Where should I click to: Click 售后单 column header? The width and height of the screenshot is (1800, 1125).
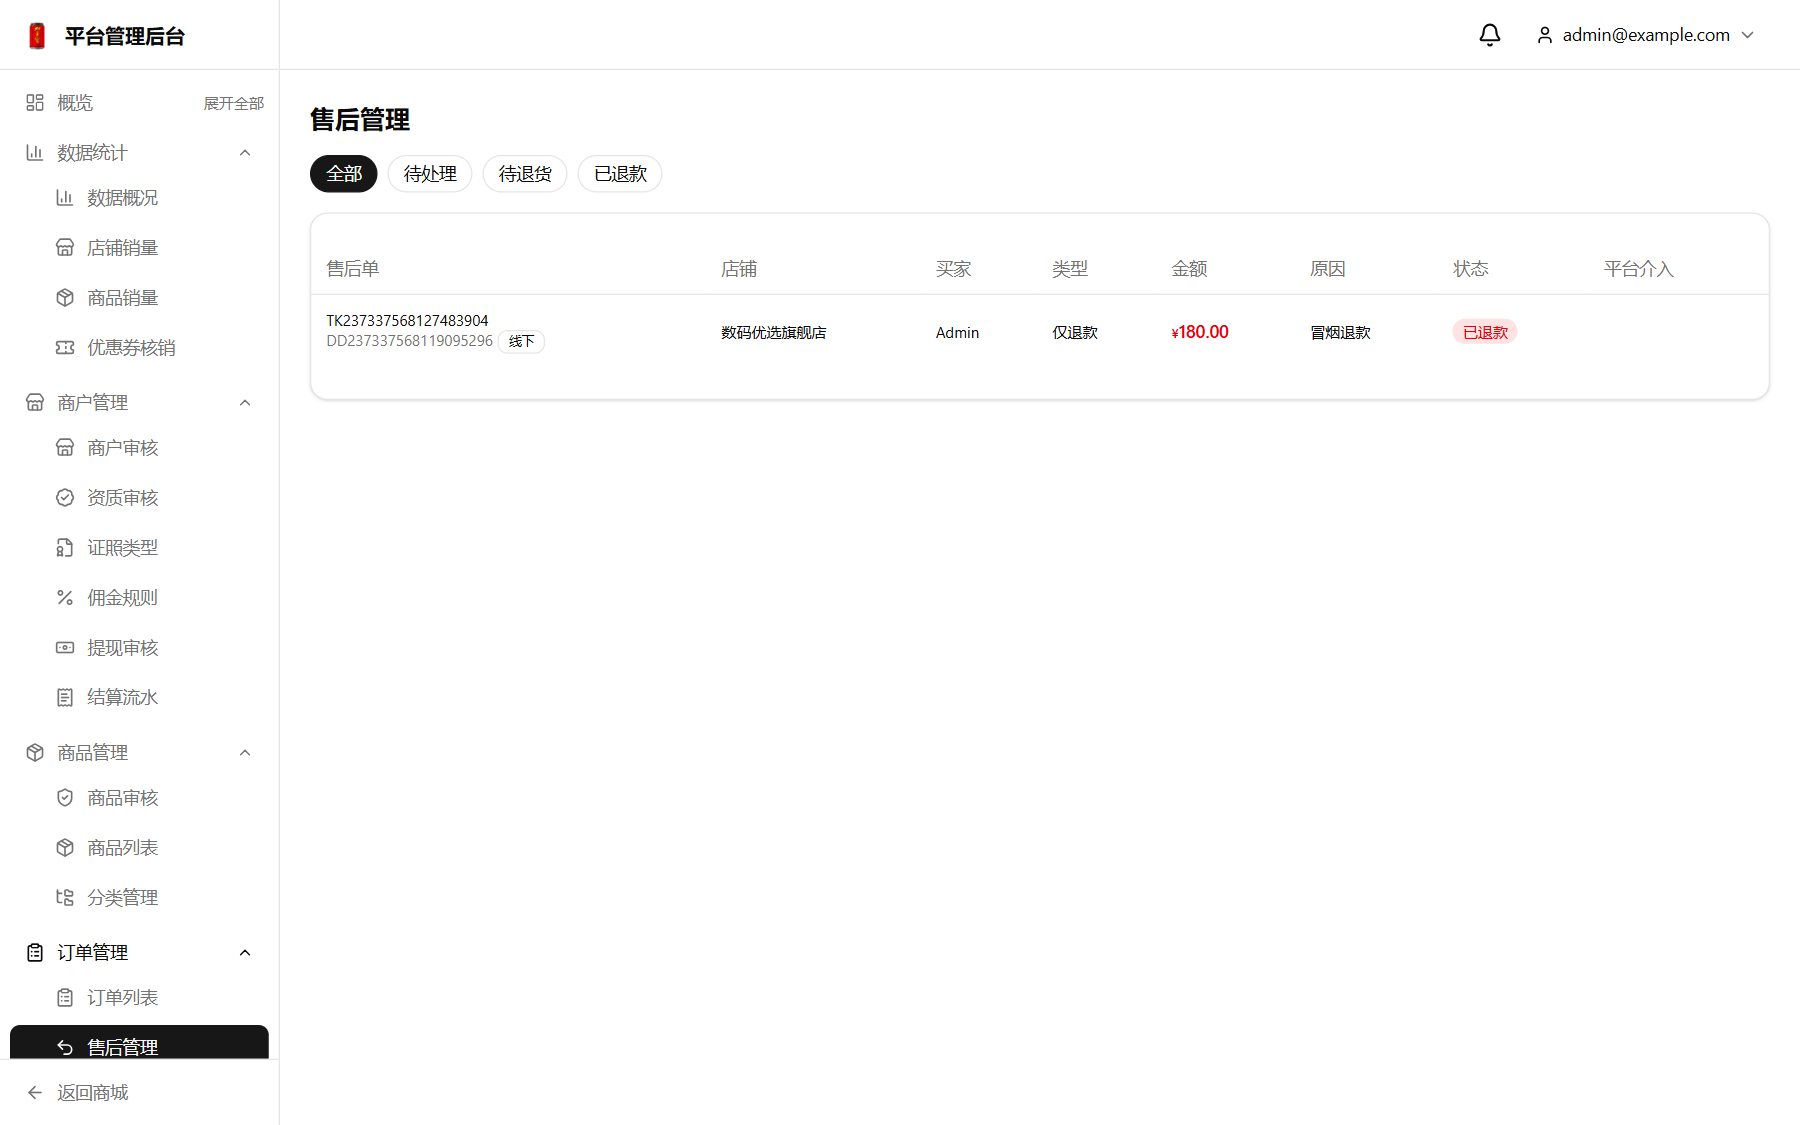click(353, 269)
